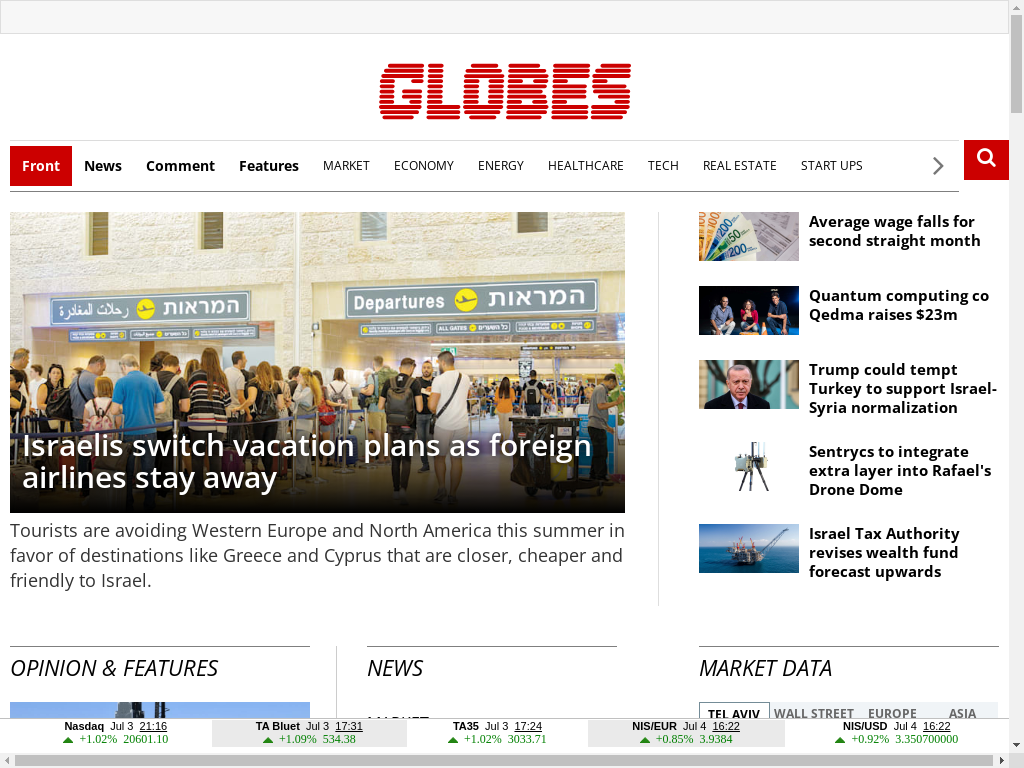Screen dimensions: 1024x768
Task: Open 'Average wage falls for second straight month'
Action: [894, 231]
